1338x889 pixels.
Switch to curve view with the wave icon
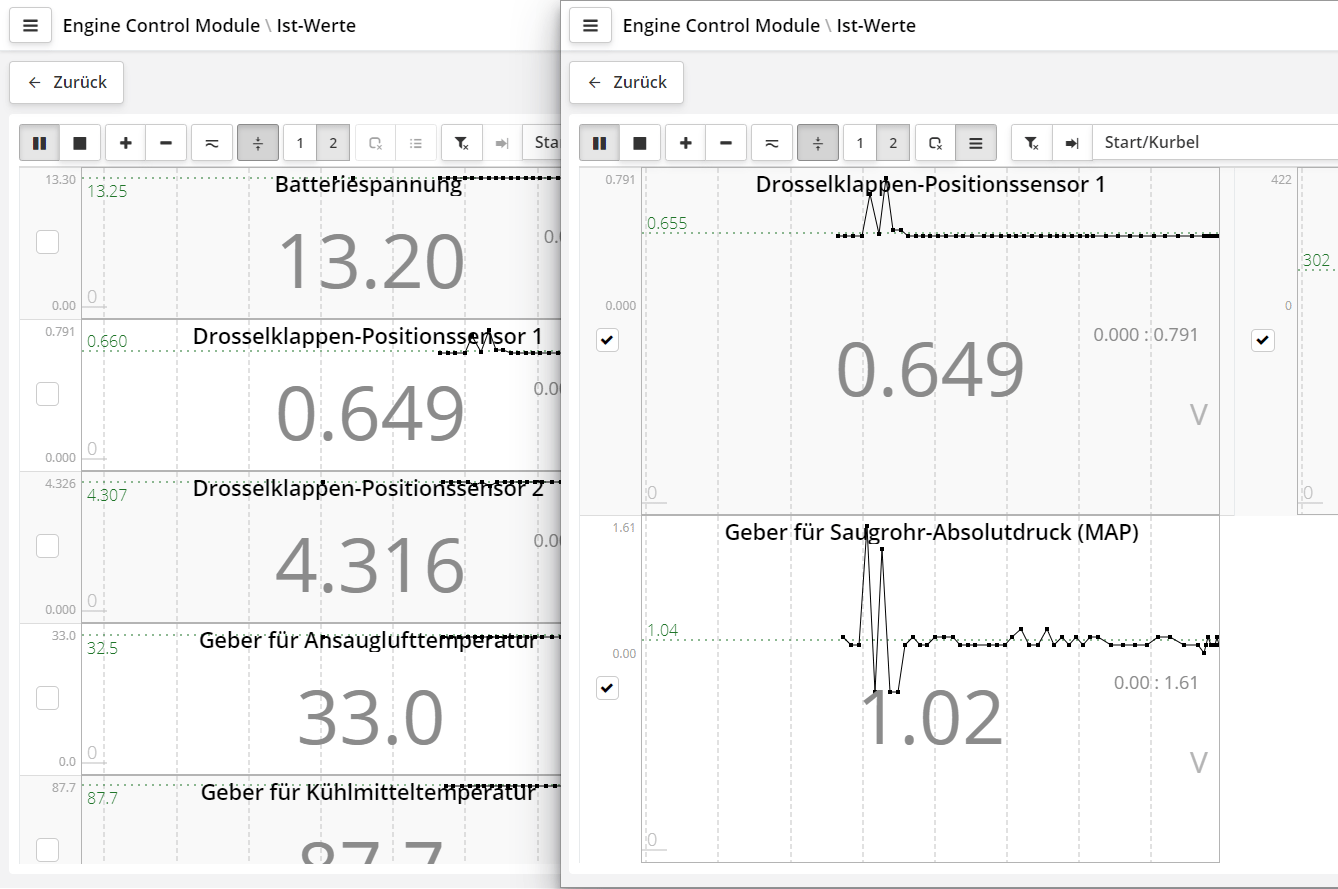click(x=771, y=142)
